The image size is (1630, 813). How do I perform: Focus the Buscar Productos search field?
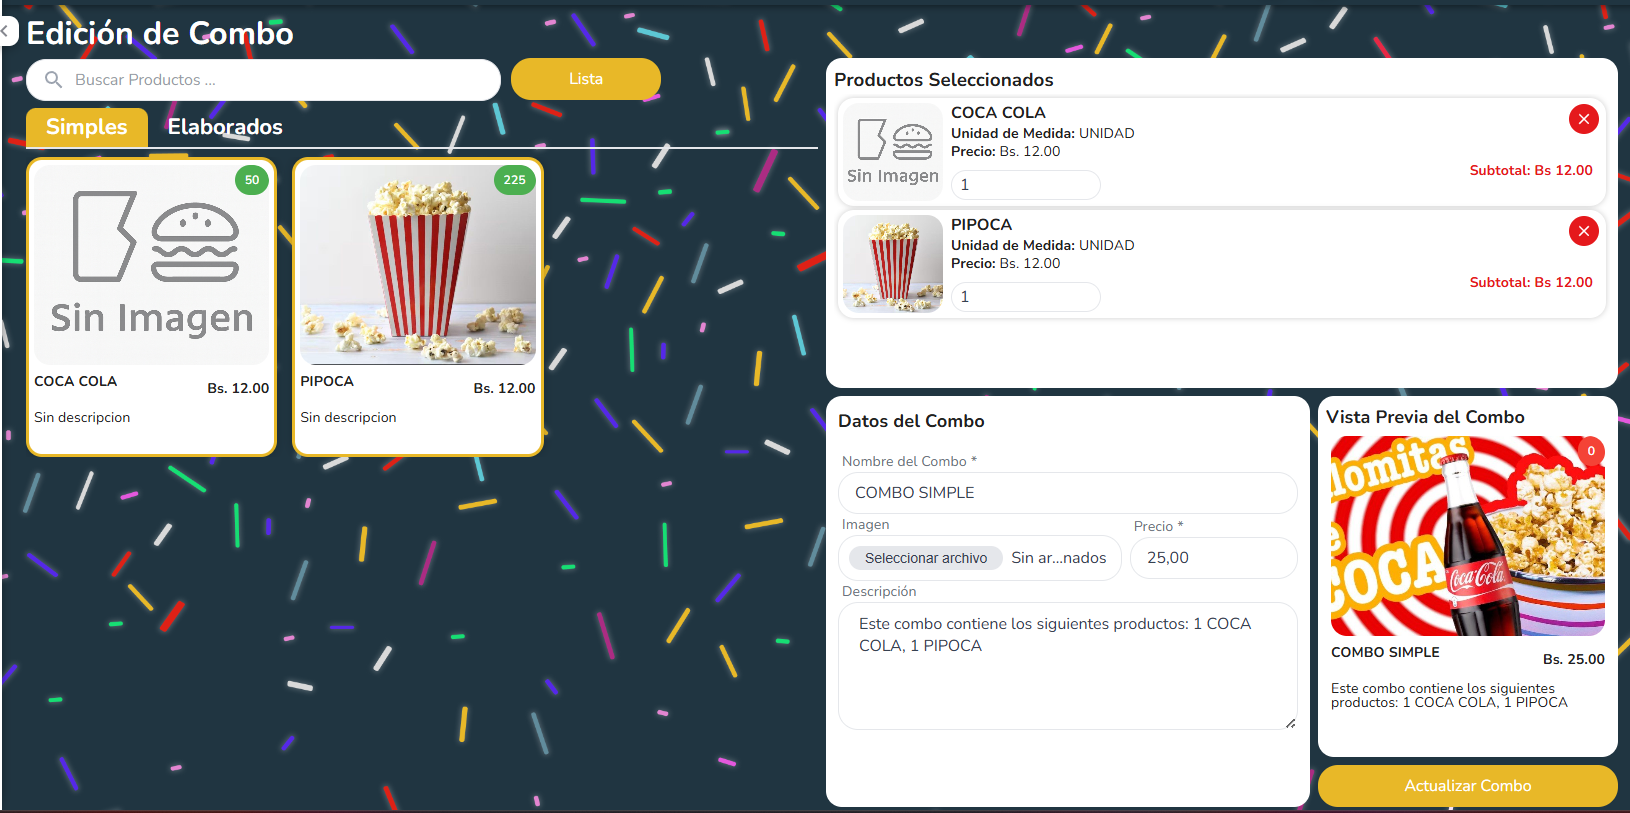point(280,80)
